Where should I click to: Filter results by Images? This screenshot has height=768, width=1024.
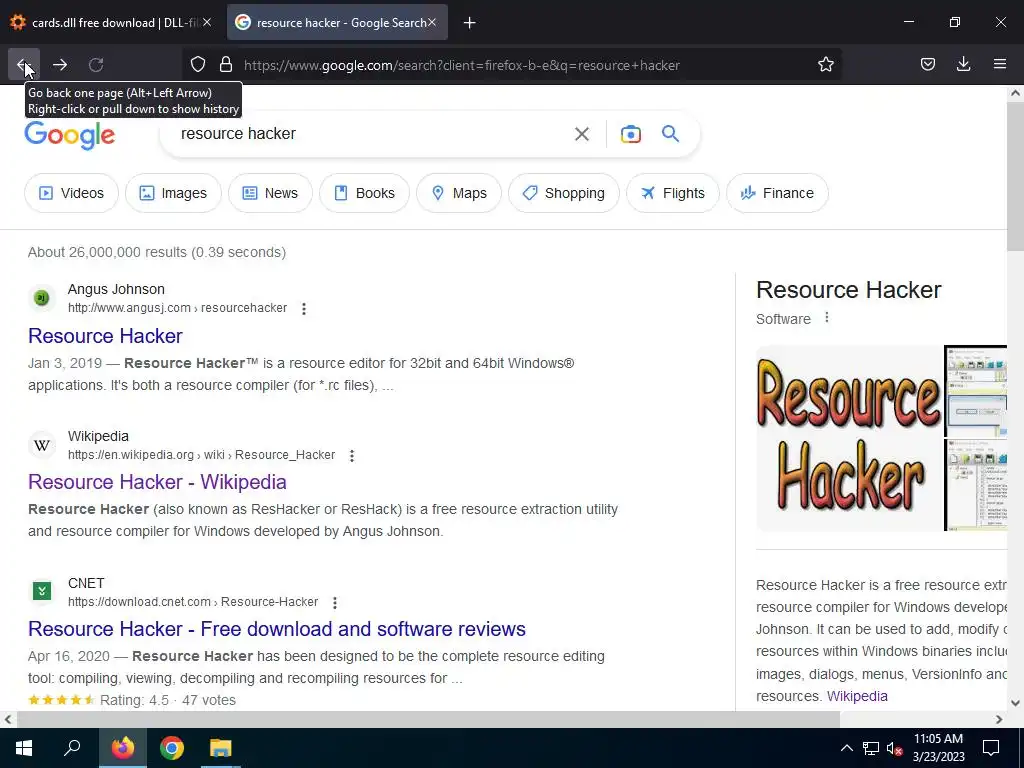coord(173,193)
